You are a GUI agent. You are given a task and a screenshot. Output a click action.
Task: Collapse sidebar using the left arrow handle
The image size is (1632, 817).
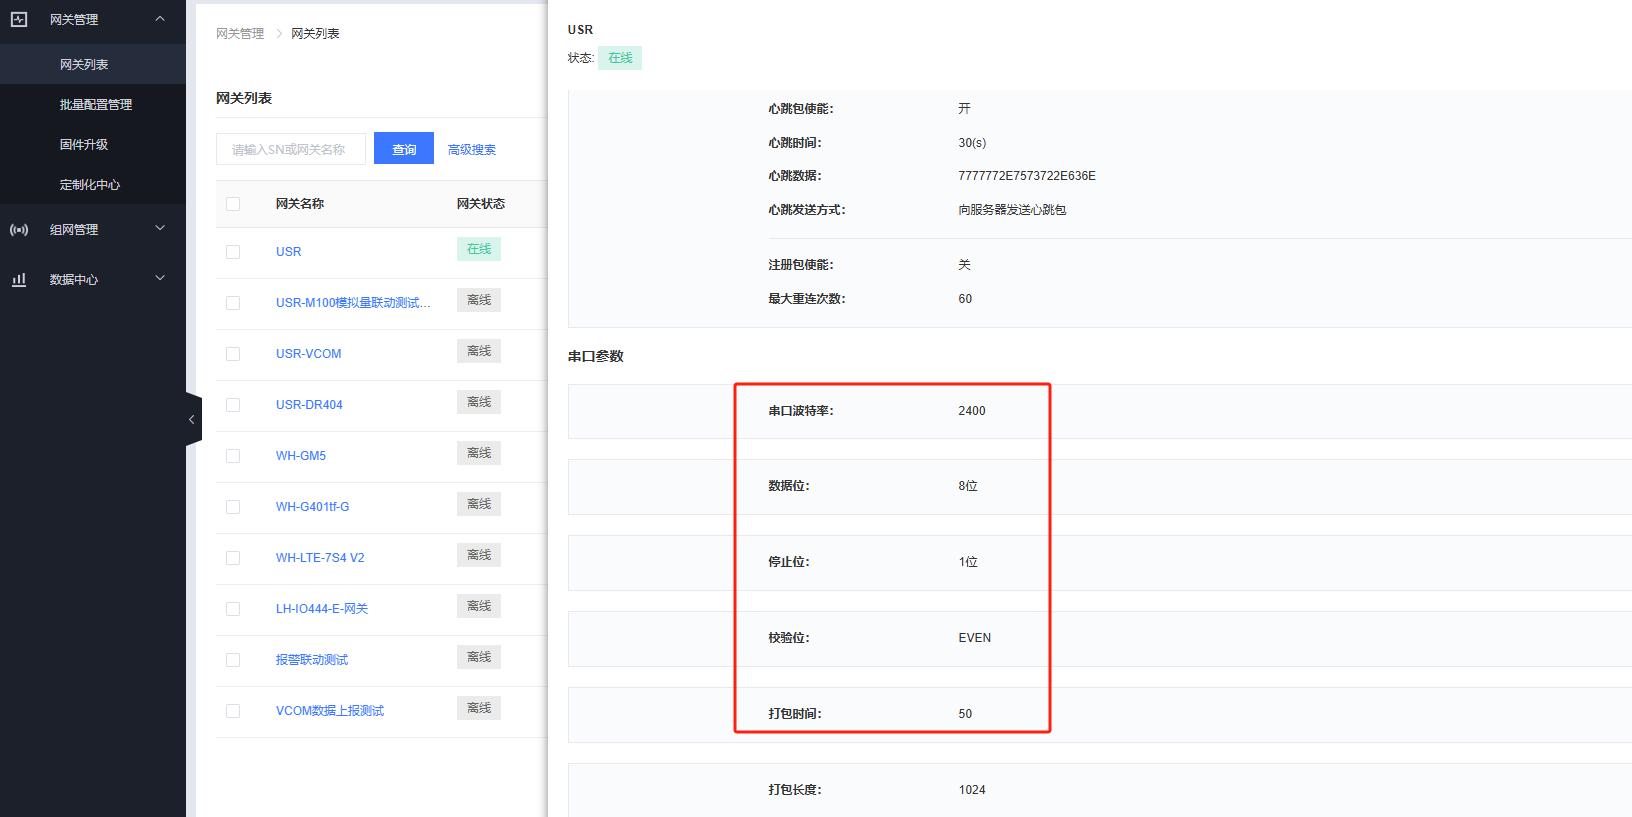pyautogui.click(x=192, y=420)
